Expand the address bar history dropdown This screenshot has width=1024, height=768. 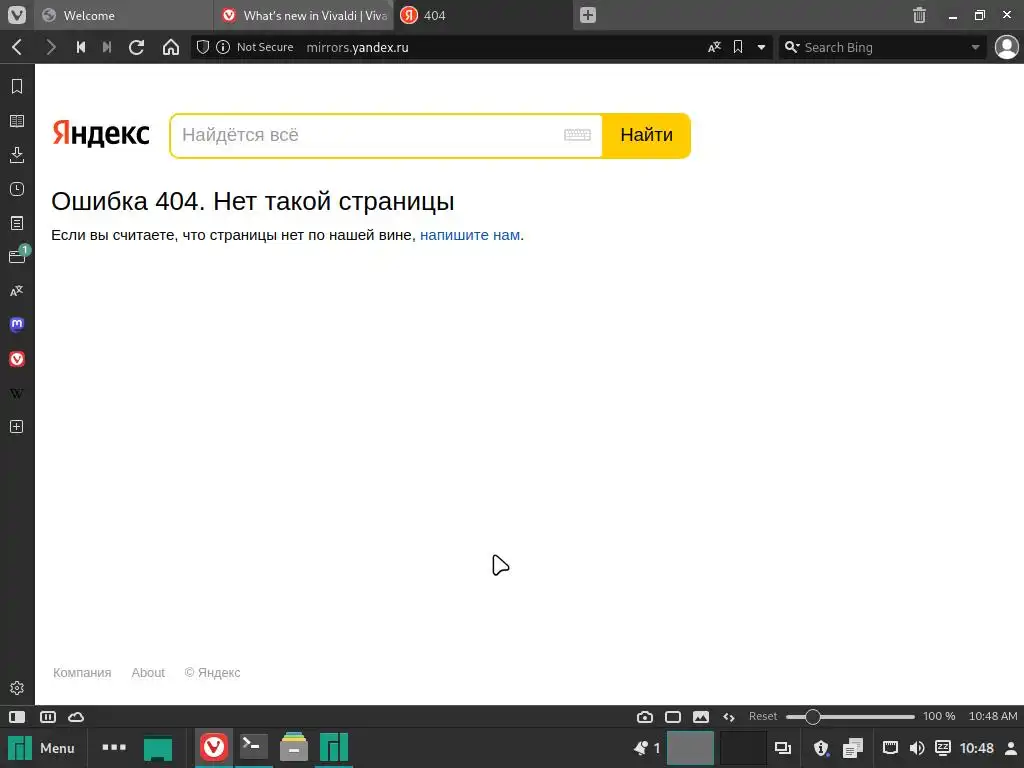761,47
